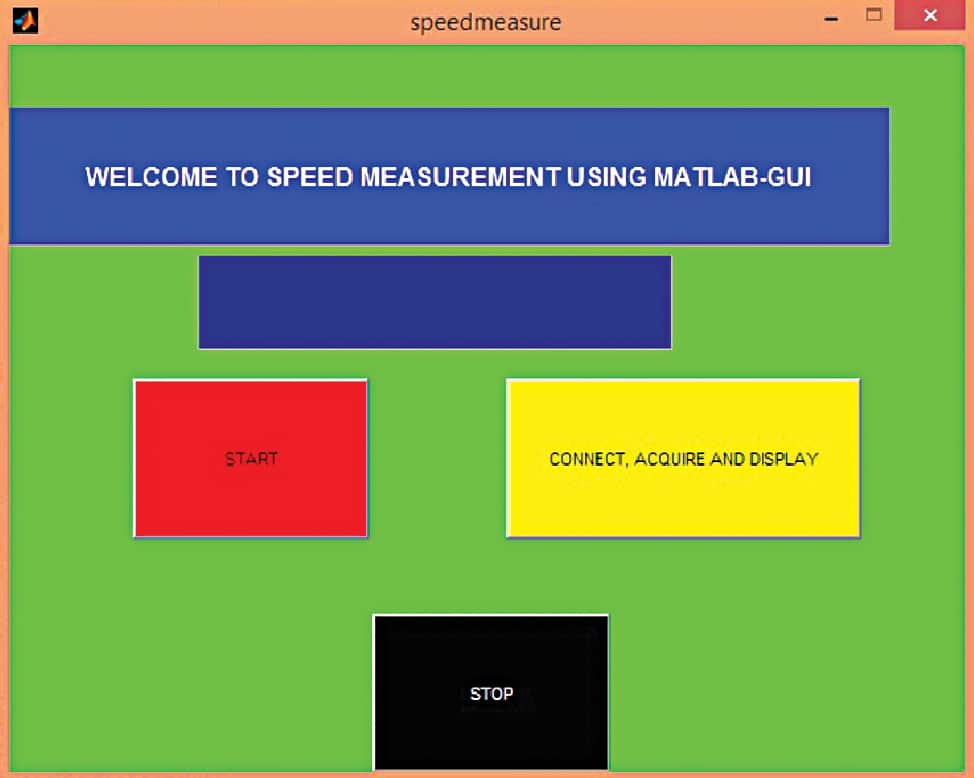Maximize the speedmeasure window
Image resolution: width=974 pixels, height=778 pixels.
[874, 16]
